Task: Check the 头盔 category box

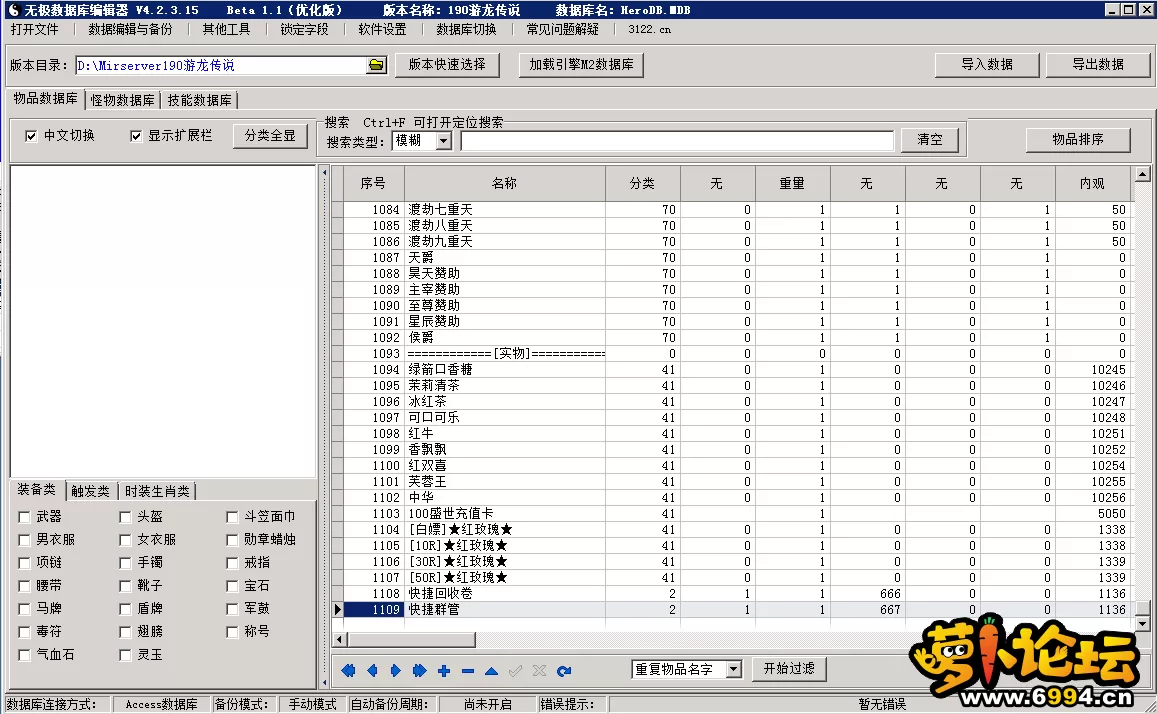Action: (x=126, y=517)
